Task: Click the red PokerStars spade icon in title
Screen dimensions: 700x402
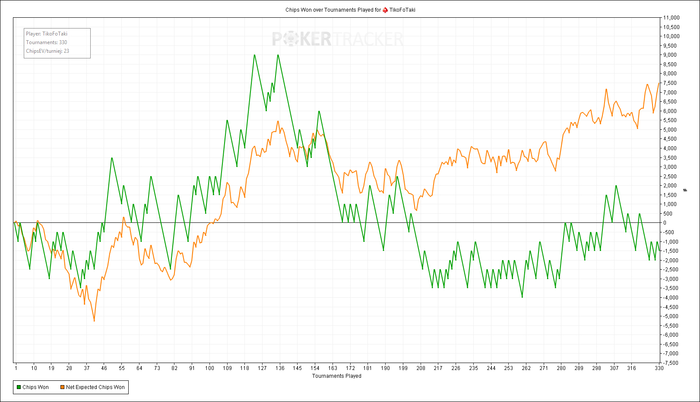Action: coord(385,9)
